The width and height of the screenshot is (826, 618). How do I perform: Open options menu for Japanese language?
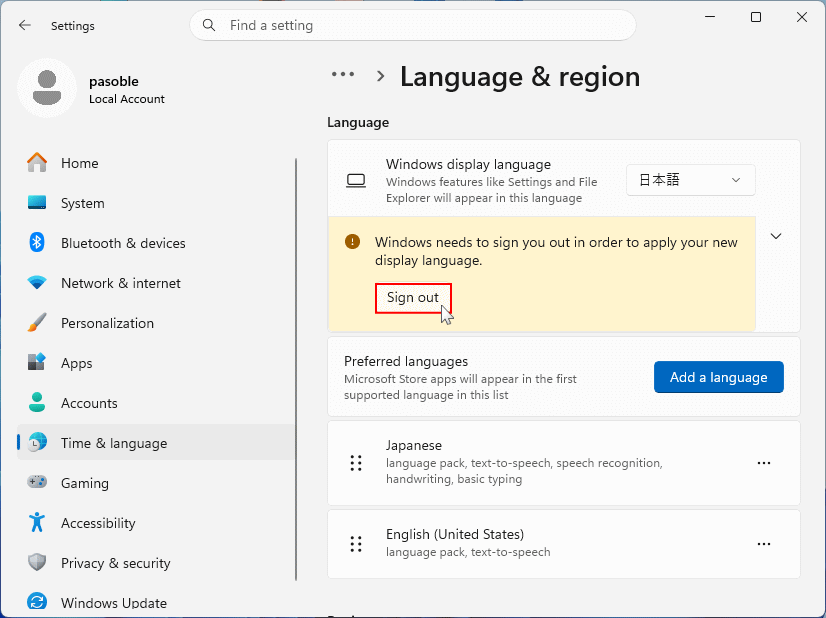pos(764,463)
